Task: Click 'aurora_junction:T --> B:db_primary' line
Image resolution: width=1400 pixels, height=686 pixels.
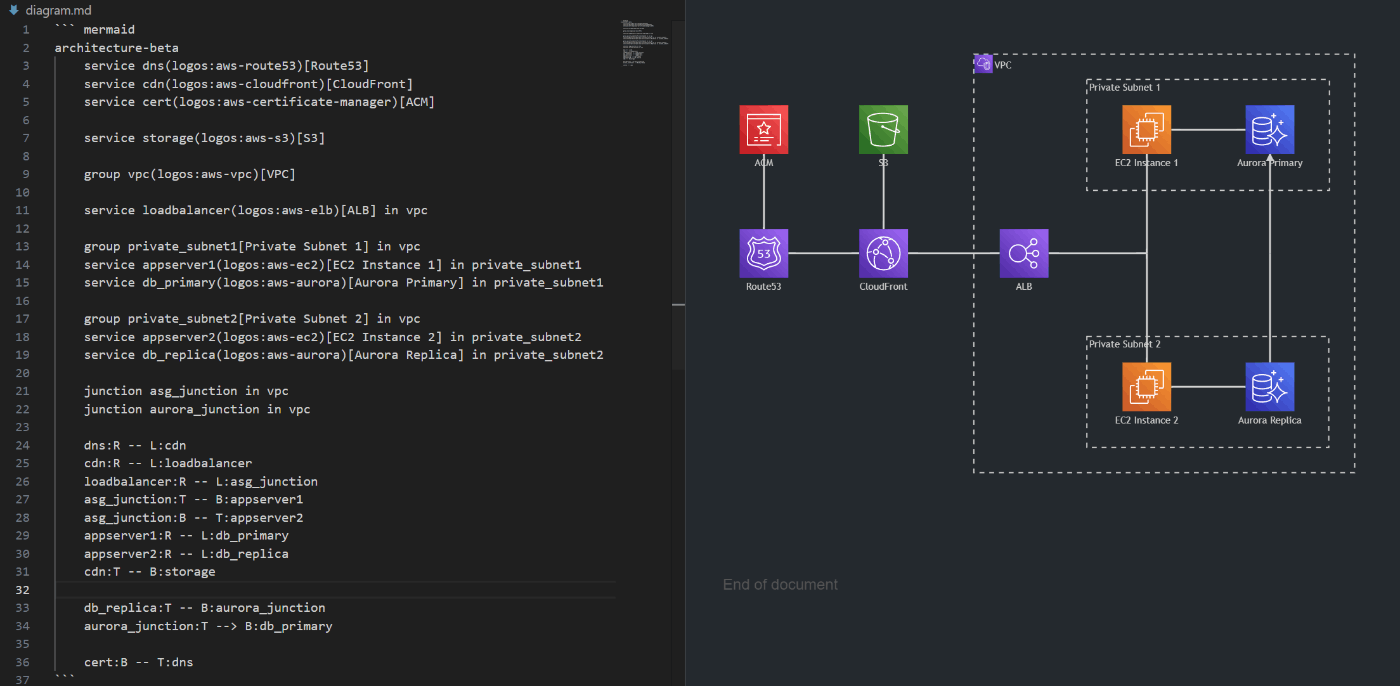Action: click(x=208, y=626)
